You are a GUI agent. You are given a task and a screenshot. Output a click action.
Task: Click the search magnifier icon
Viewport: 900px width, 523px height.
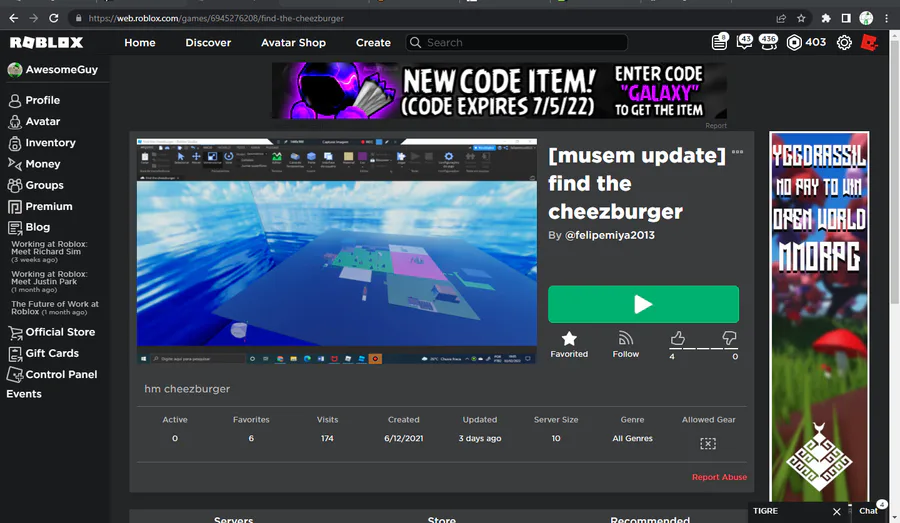point(415,42)
